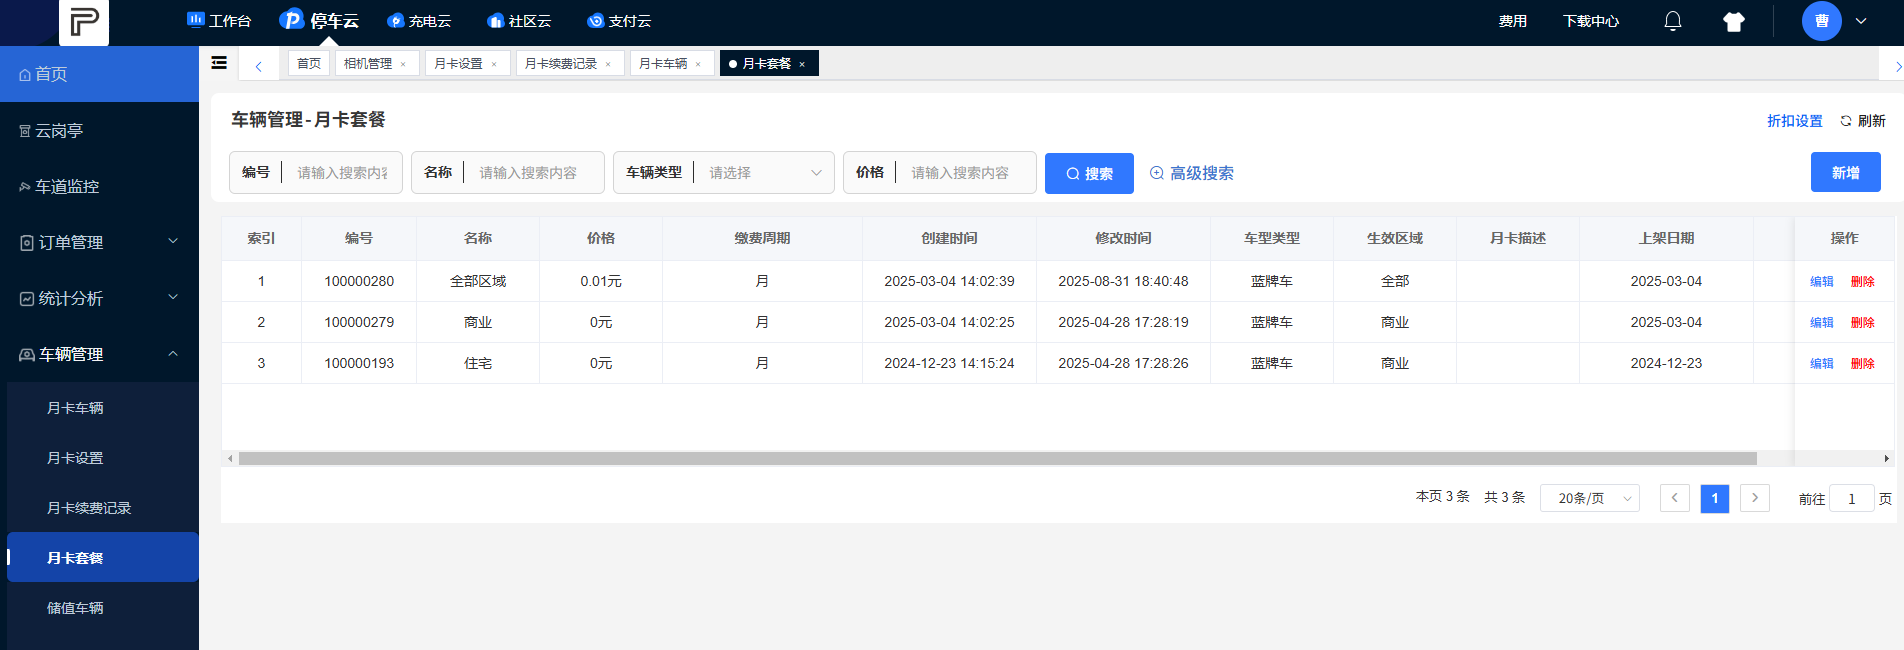Close the 相机管理 tab
Screen dimensions: 1904x650
coord(403,64)
